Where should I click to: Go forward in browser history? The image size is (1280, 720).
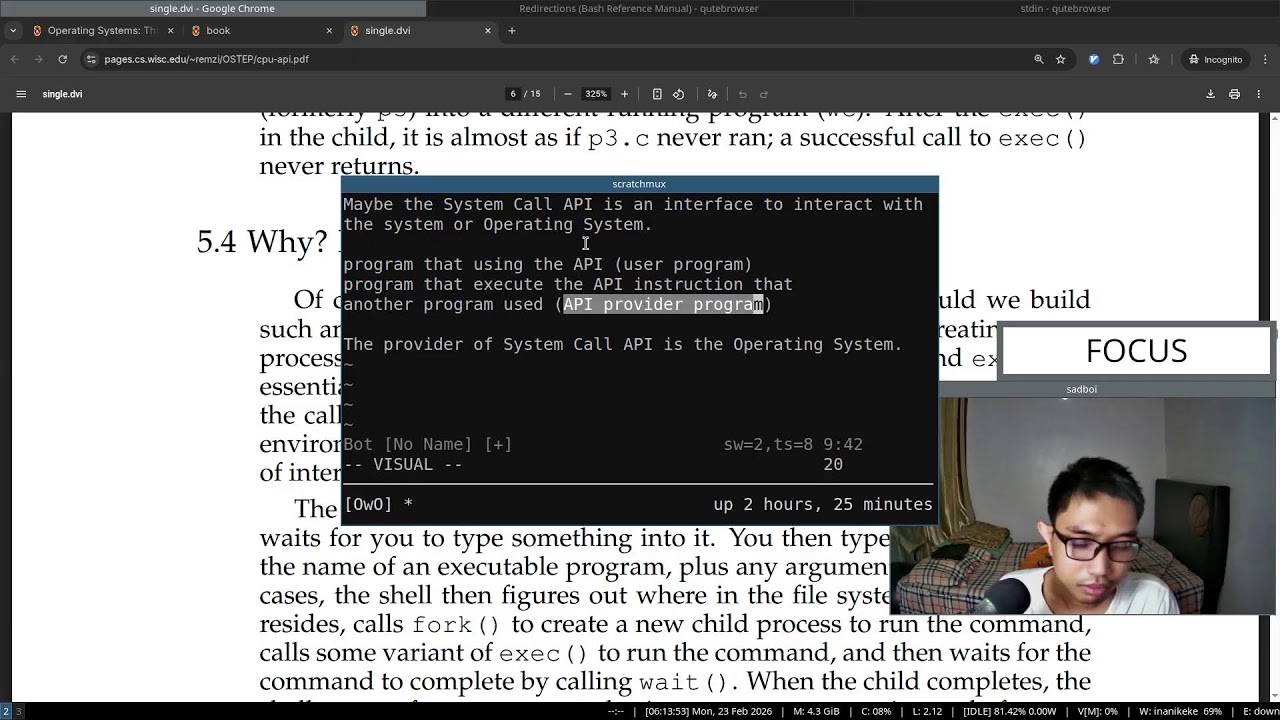(x=39, y=59)
